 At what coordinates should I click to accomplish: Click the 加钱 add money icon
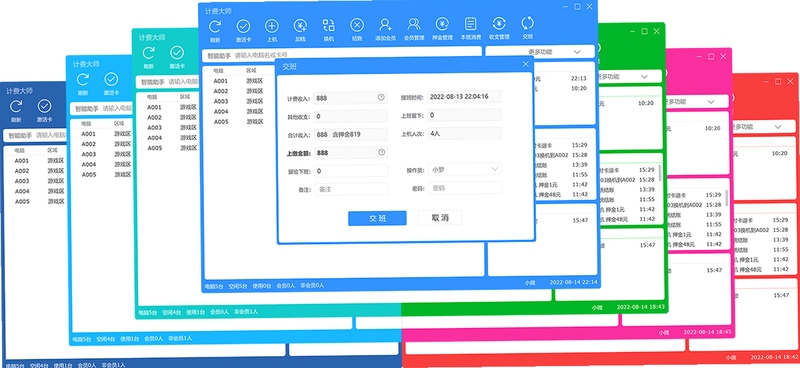click(x=300, y=26)
